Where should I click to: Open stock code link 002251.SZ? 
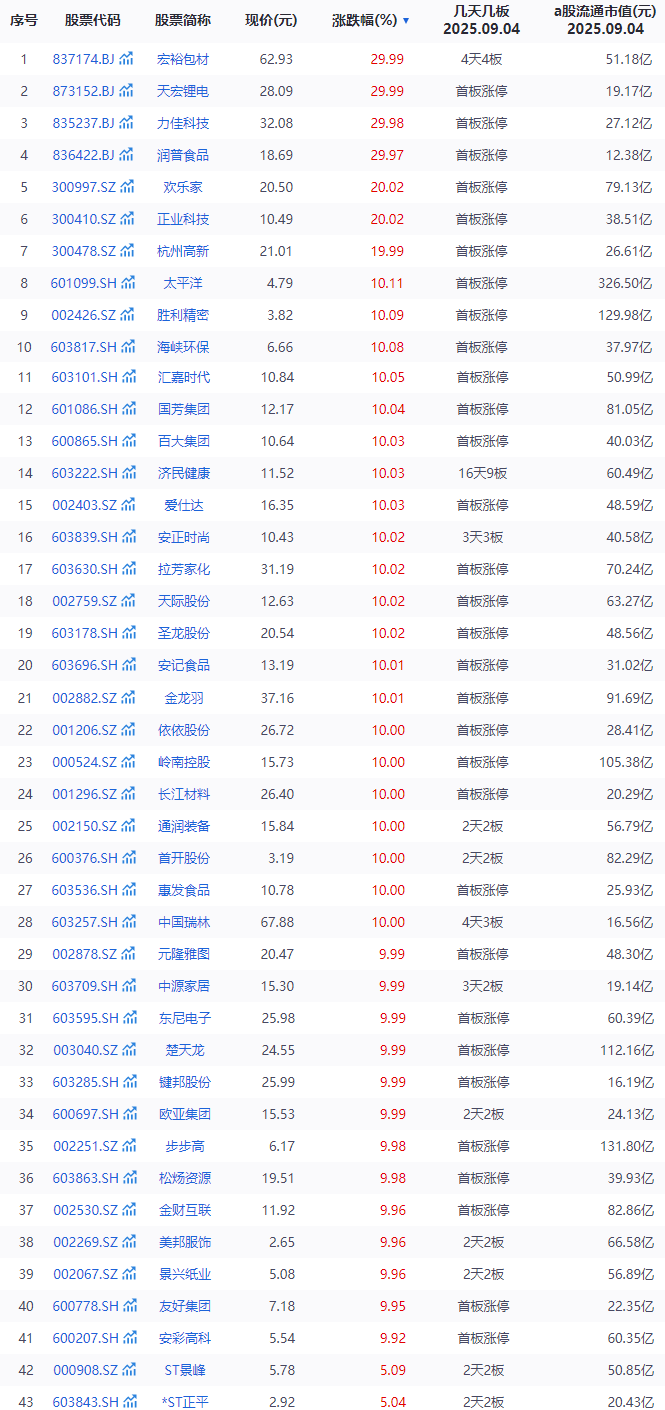click(x=84, y=1146)
